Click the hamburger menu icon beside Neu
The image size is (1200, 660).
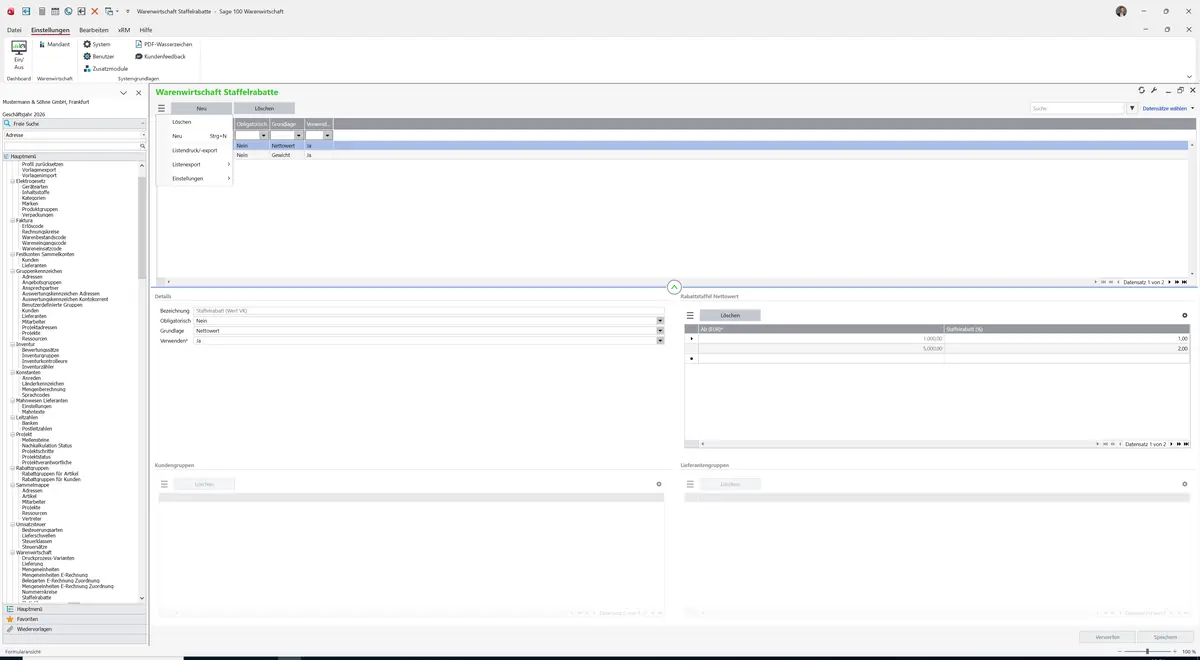[161, 108]
